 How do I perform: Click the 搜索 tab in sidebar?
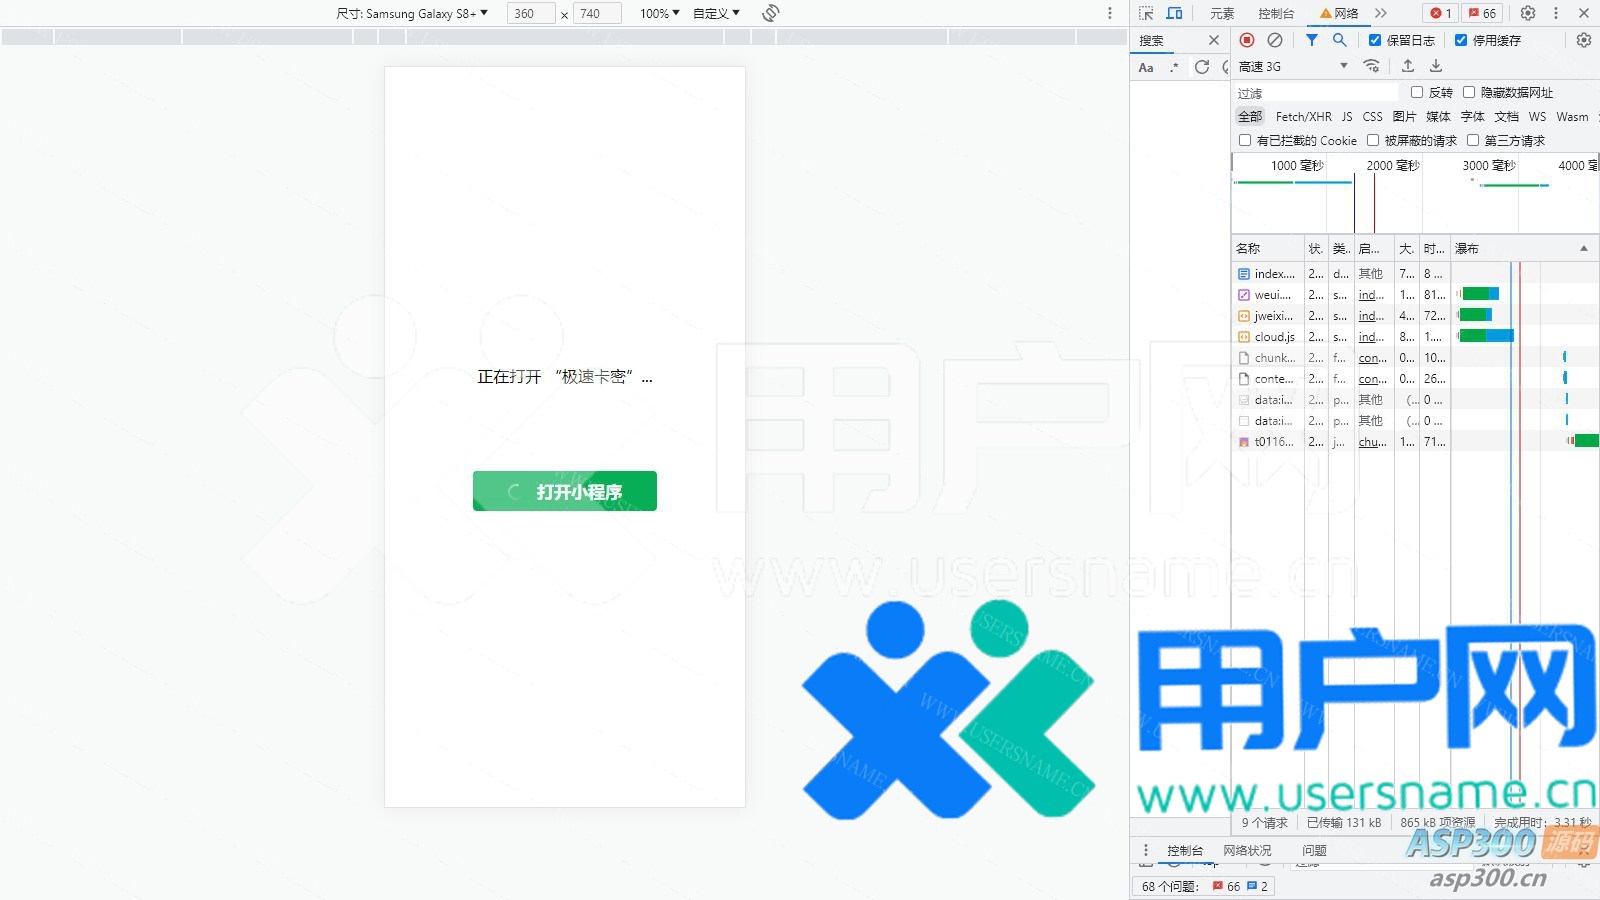pos(1152,40)
